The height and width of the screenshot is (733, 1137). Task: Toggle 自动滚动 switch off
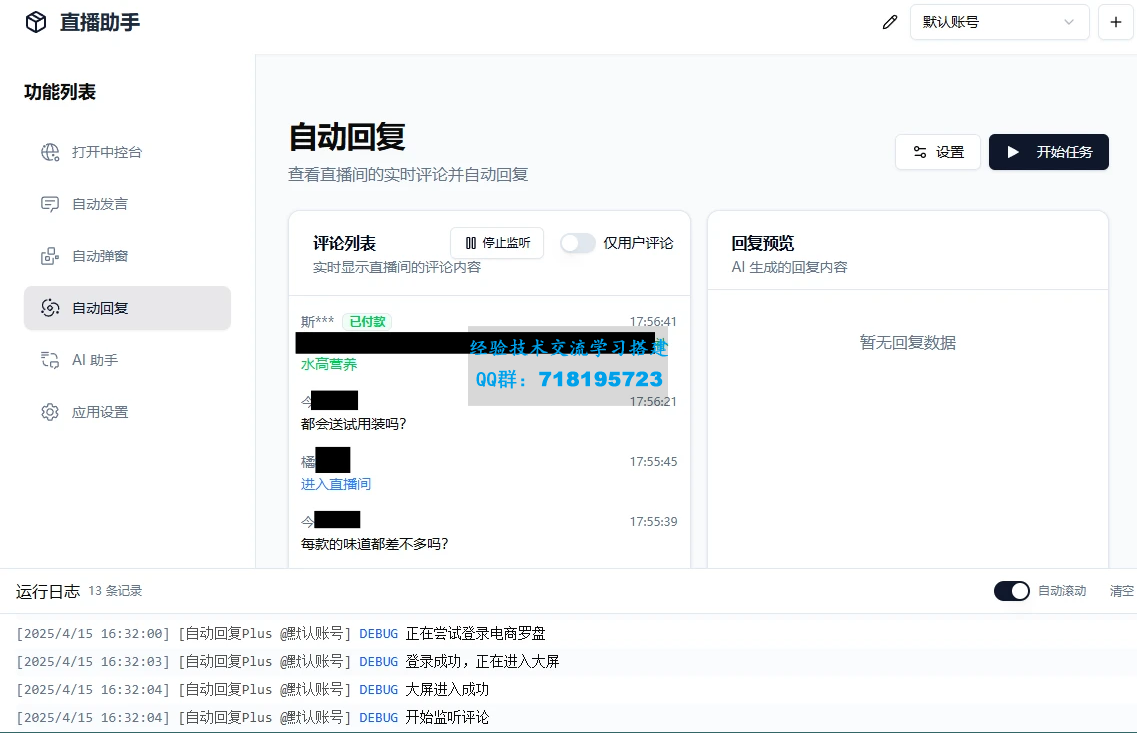point(1012,591)
